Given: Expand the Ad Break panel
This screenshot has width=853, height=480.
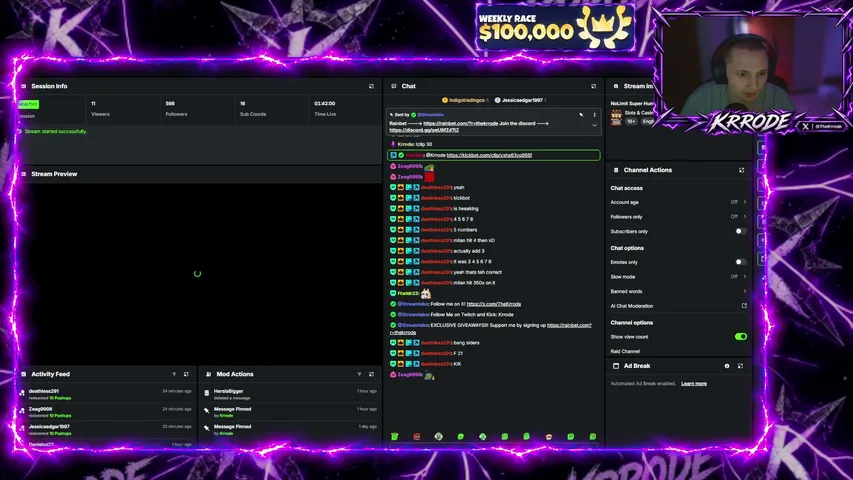Looking at the screenshot, I should coord(740,366).
